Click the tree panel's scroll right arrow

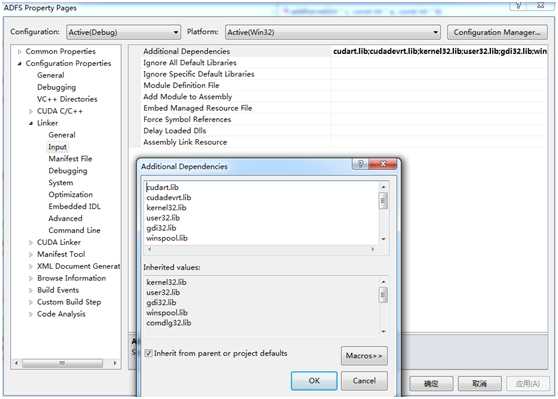click(x=115, y=363)
